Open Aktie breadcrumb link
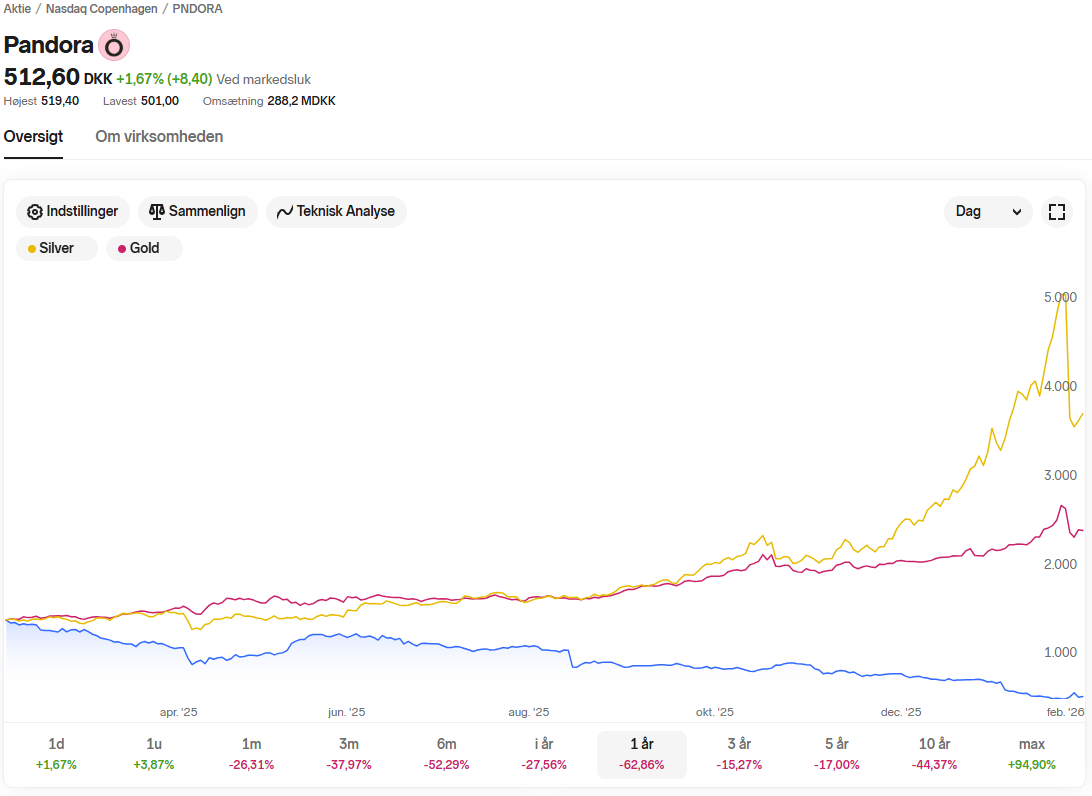The width and height of the screenshot is (1092, 796). [17, 9]
